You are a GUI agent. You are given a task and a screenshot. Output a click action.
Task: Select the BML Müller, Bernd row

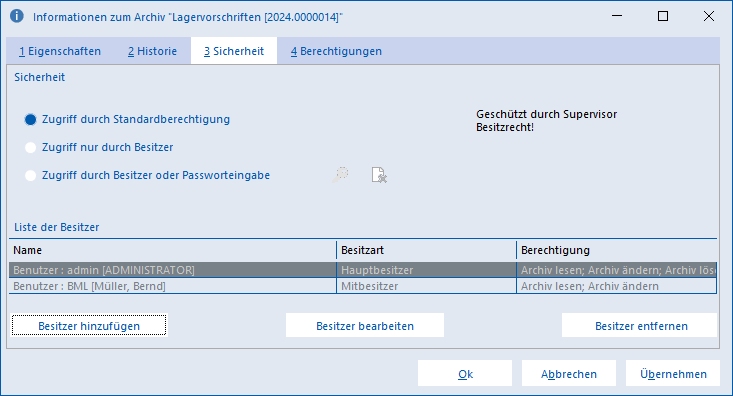pos(363,286)
